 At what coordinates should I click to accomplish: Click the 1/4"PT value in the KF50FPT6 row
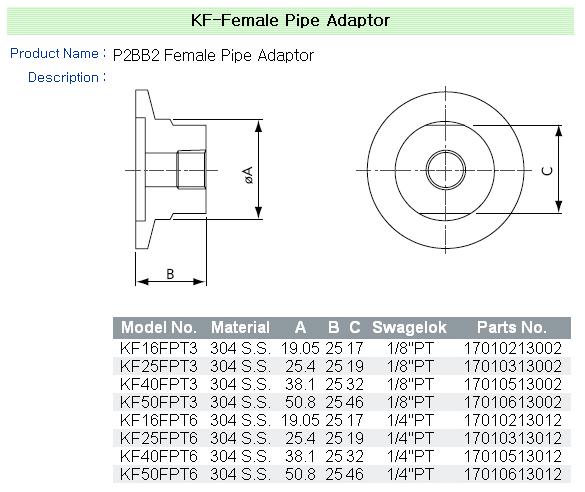point(410,474)
